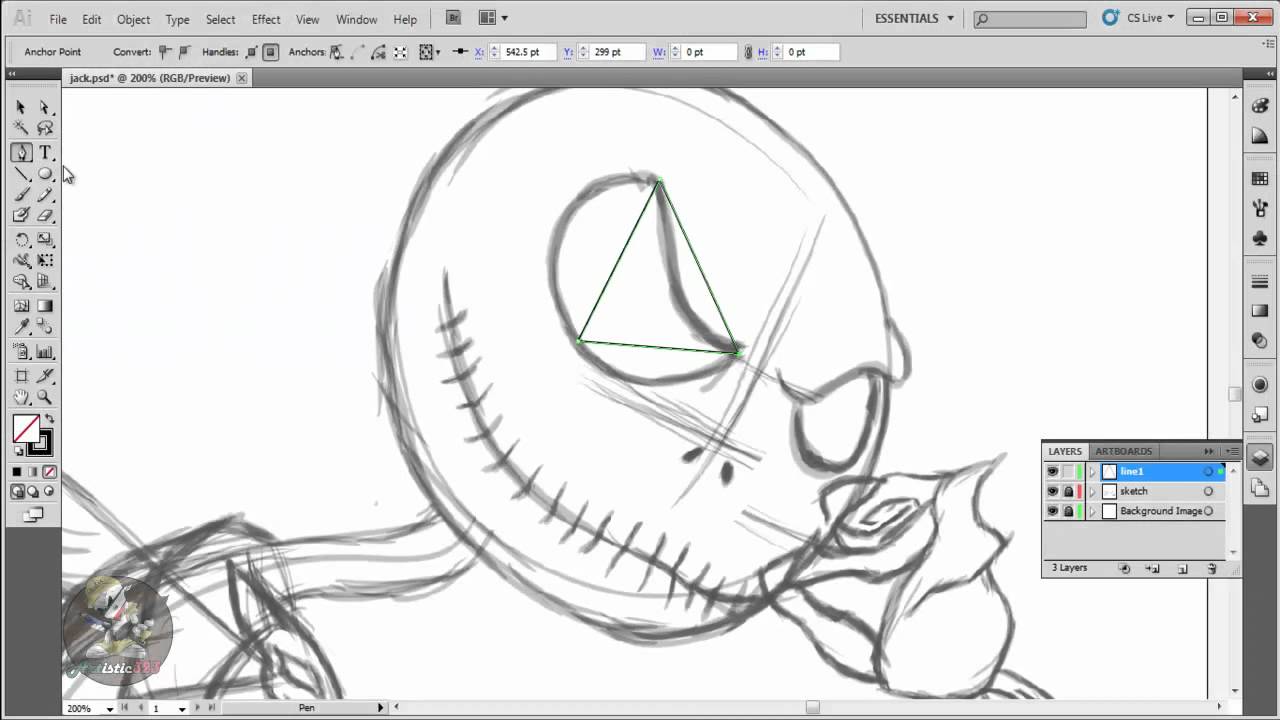1280x720 pixels.
Task: Open the CS Live dropdown
Action: (x=1139, y=18)
